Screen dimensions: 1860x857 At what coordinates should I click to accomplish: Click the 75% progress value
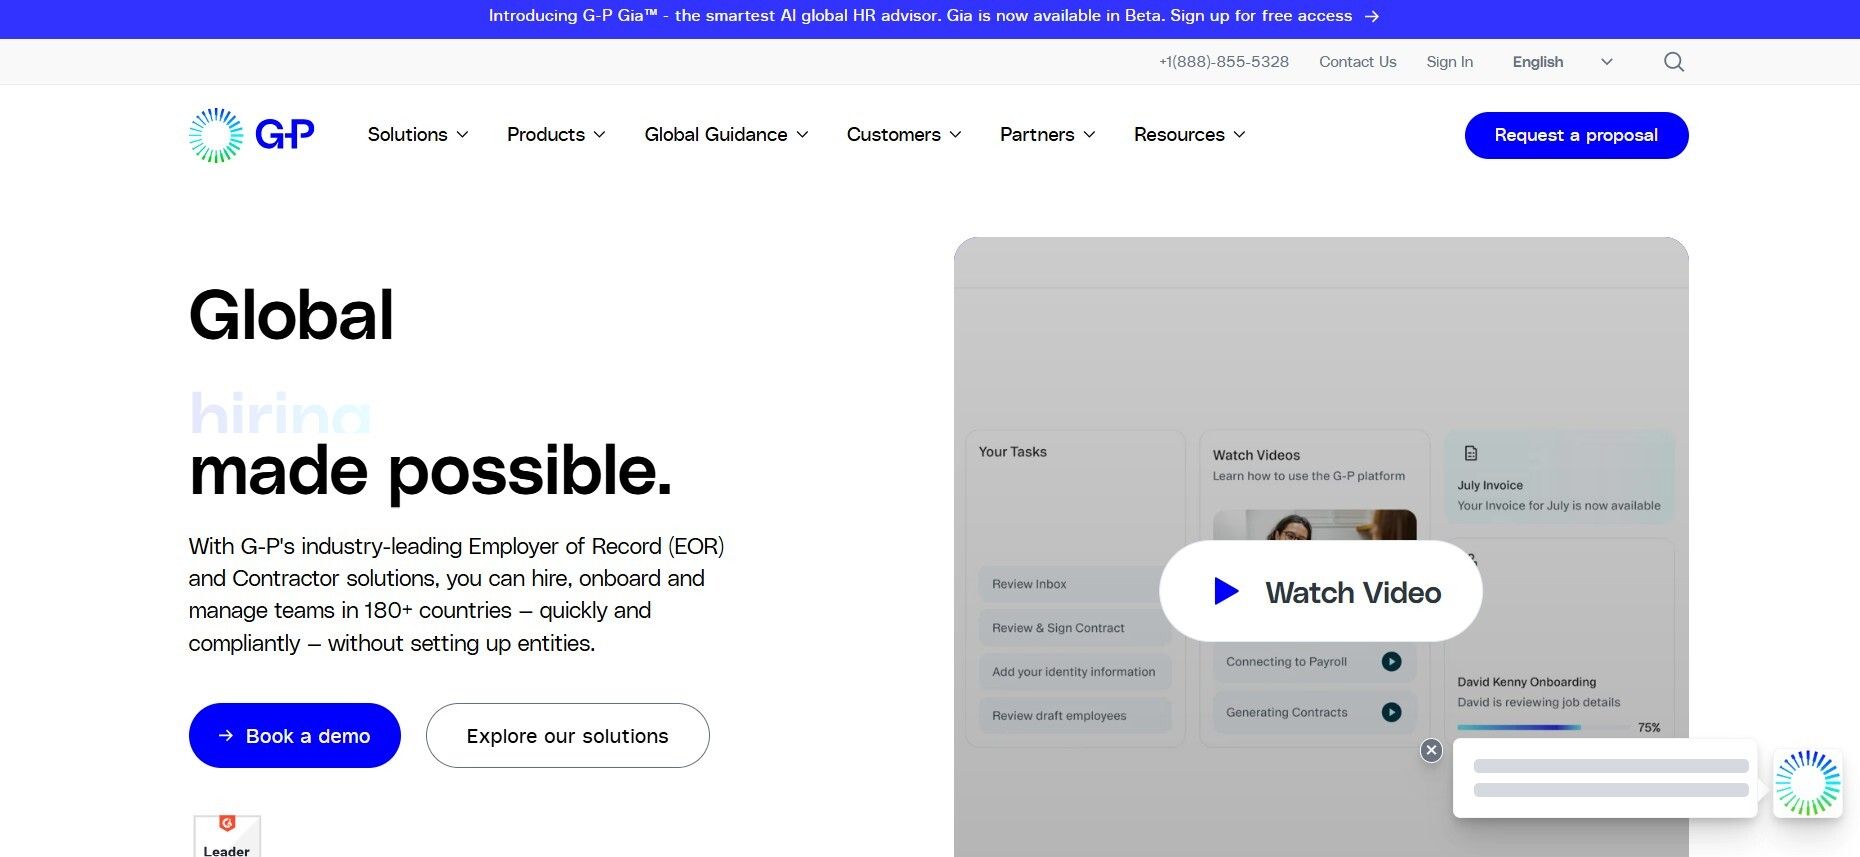1649,727
